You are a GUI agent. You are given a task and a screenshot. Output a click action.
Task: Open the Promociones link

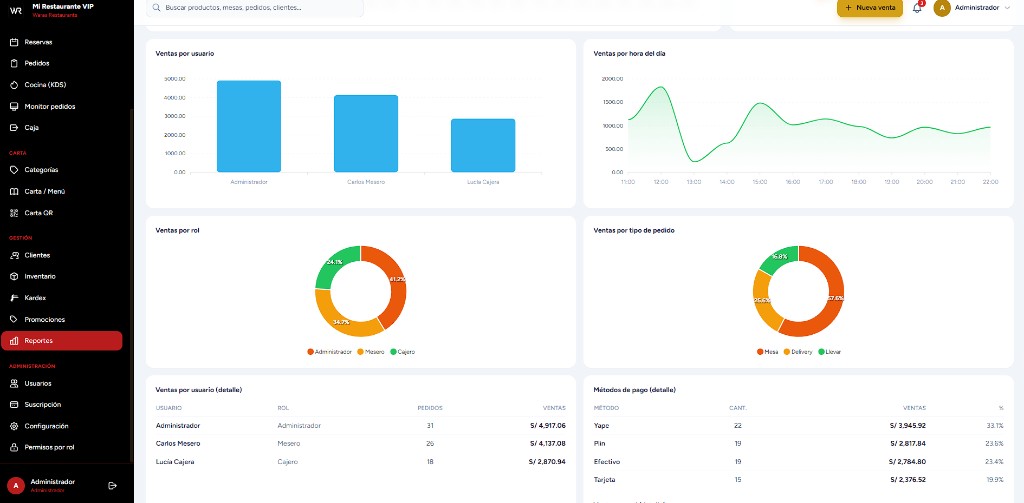pos(61,319)
